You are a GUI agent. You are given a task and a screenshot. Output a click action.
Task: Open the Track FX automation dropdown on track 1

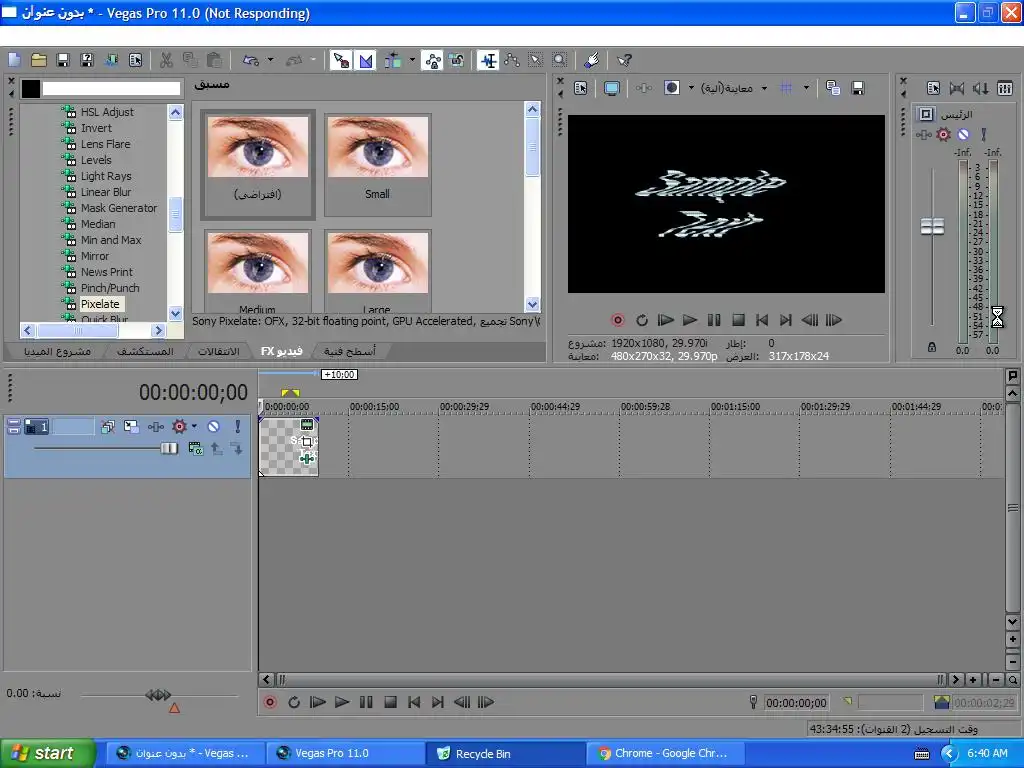point(194,426)
